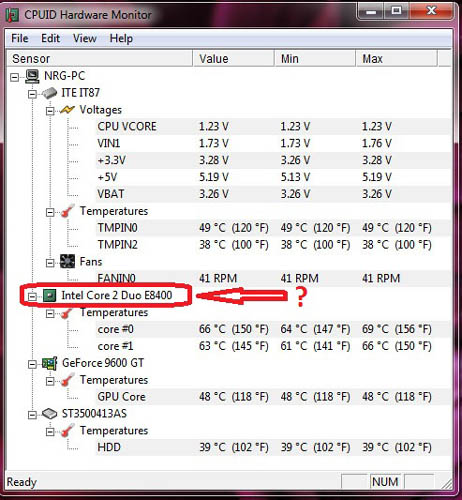Collapse the Voltages group
This screenshot has height=500, width=462.
(x=50, y=111)
